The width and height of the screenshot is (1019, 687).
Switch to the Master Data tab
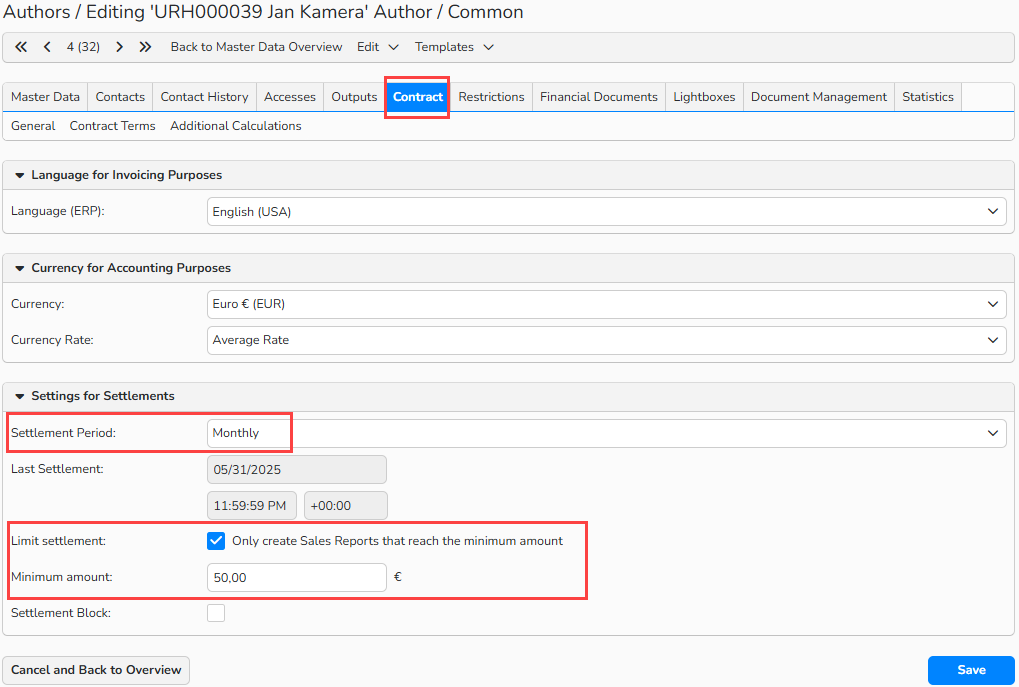pos(45,97)
